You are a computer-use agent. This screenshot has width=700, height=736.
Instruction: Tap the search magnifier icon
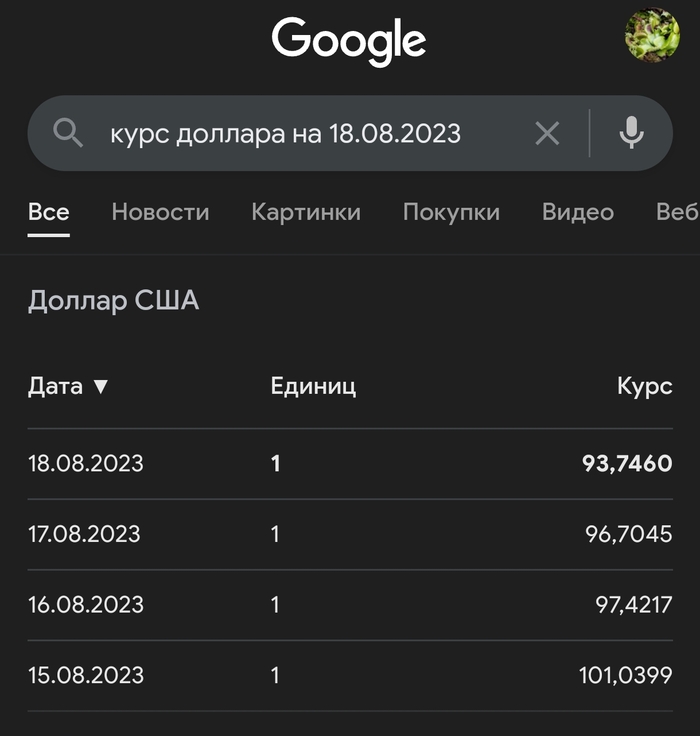click(x=67, y=133)
